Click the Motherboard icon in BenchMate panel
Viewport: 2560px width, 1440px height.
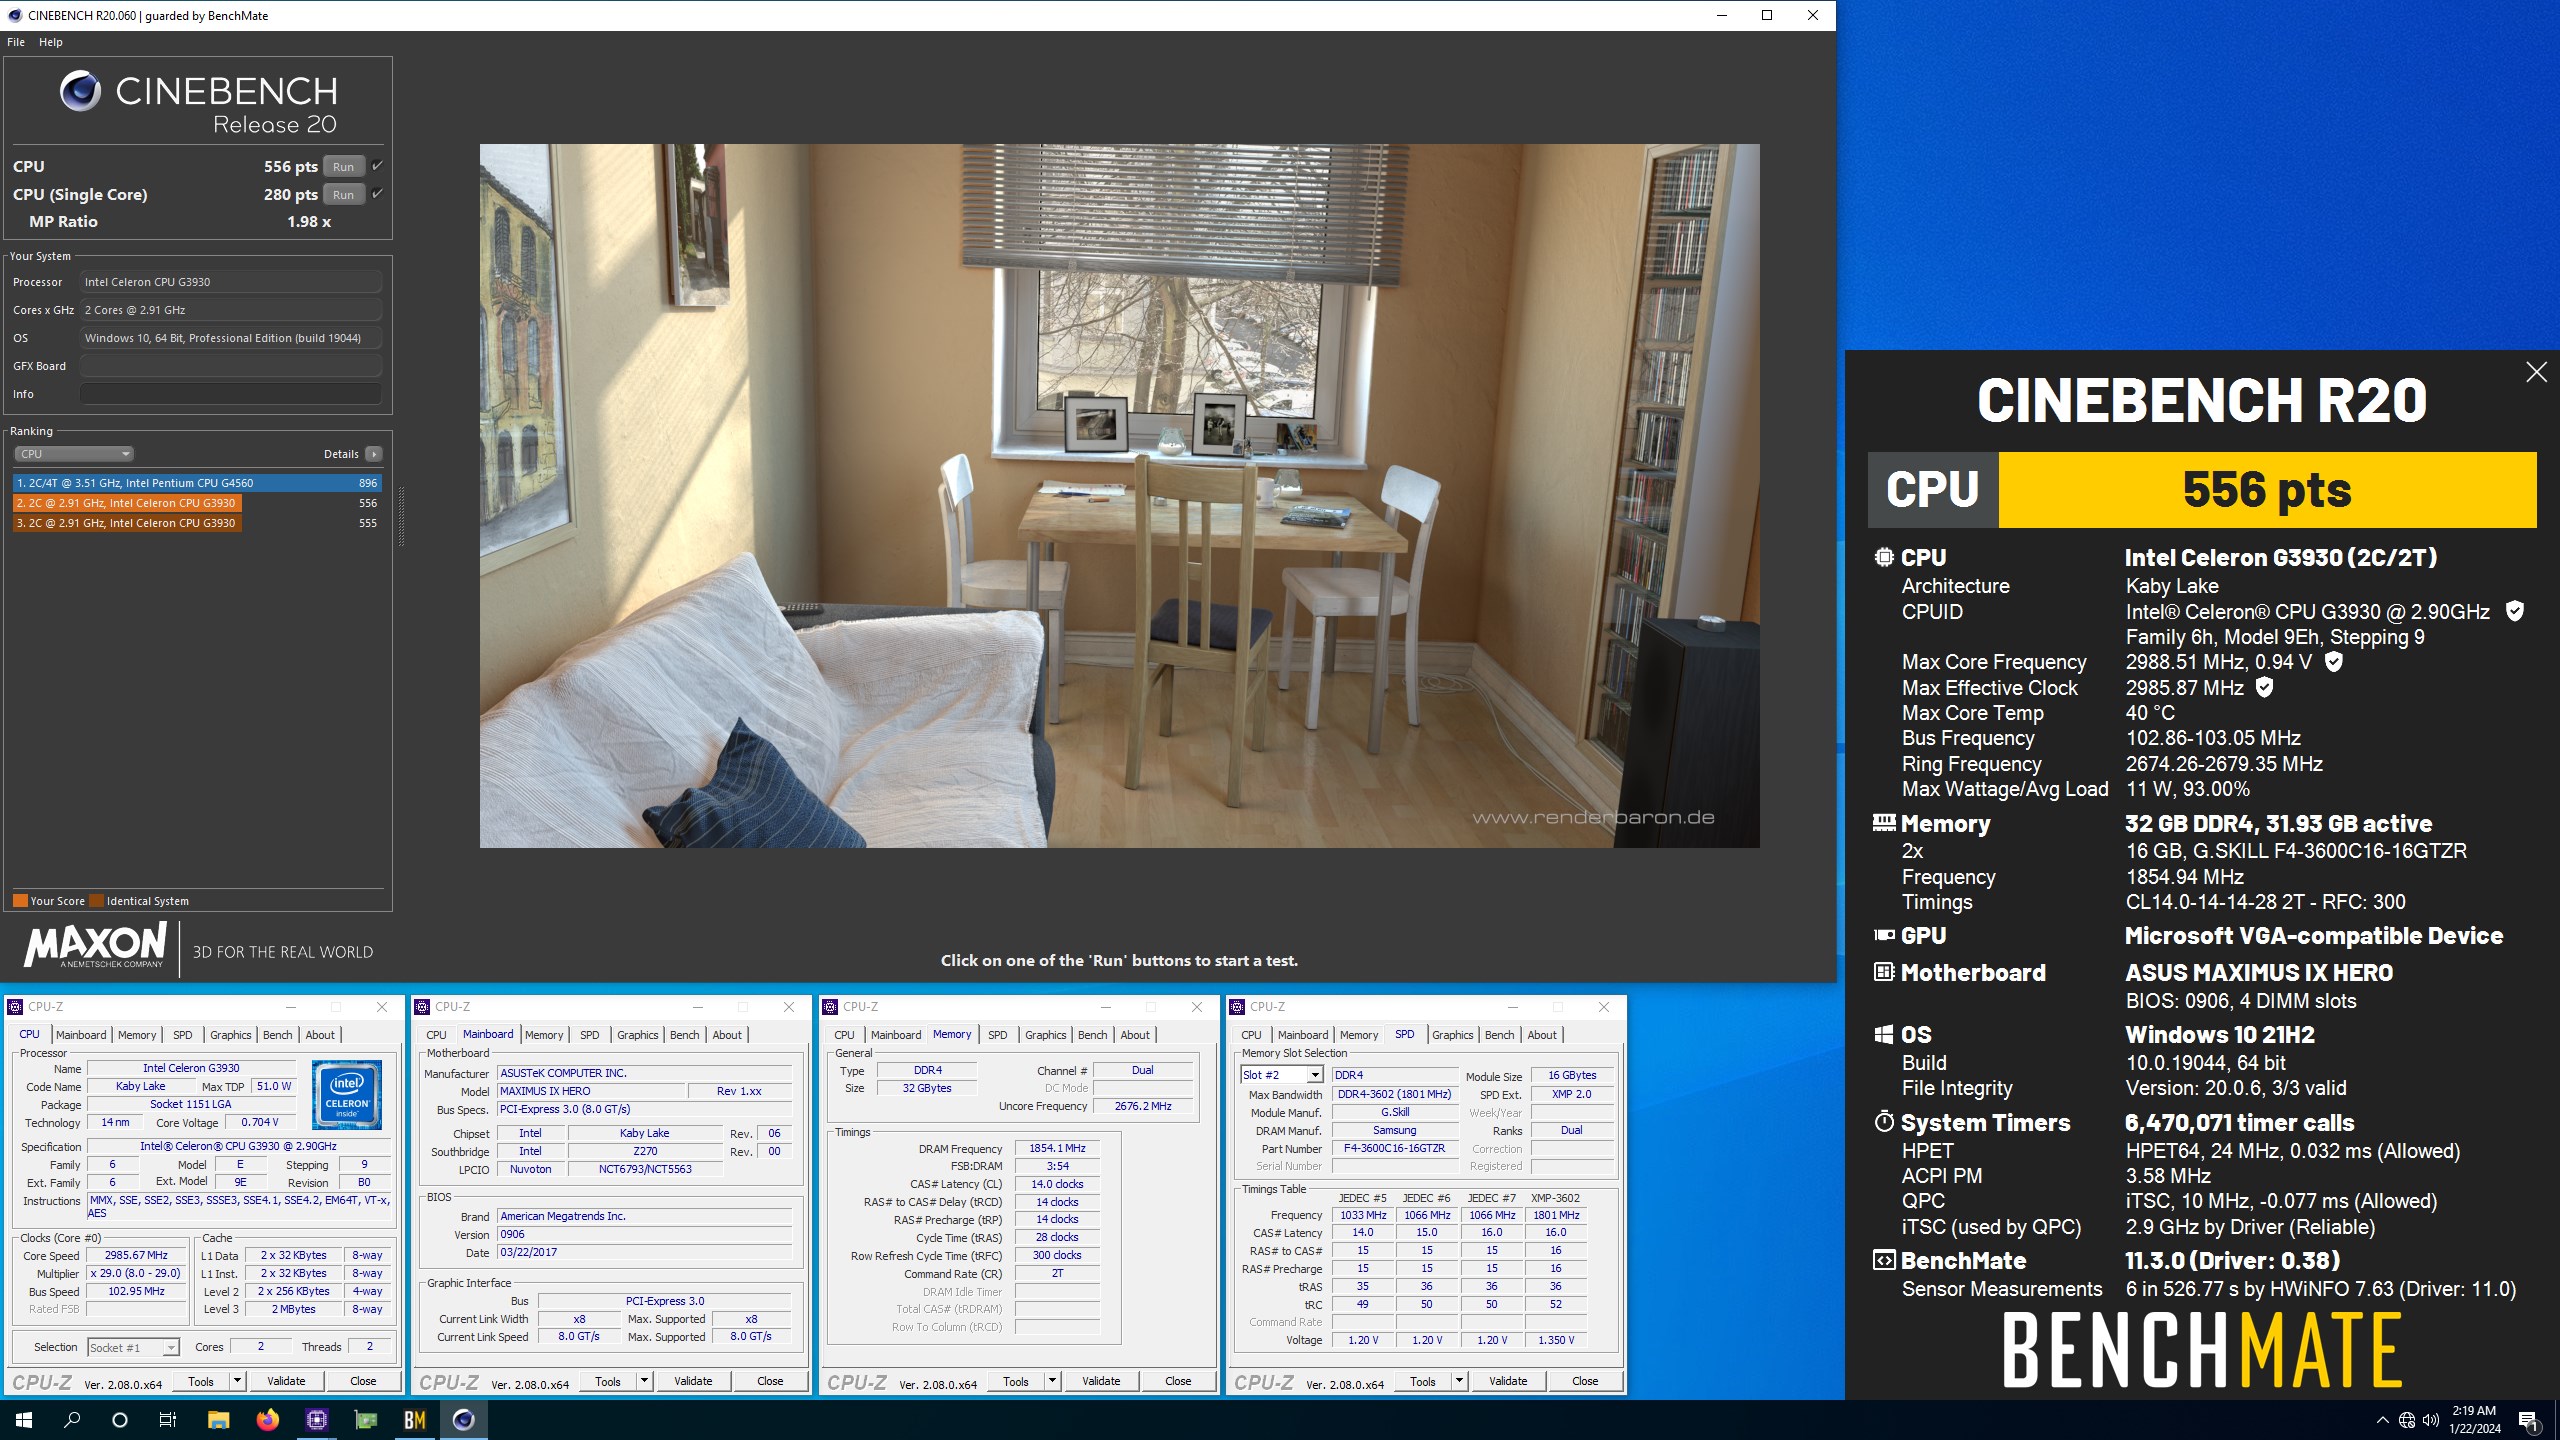(x=1884, y=972)
